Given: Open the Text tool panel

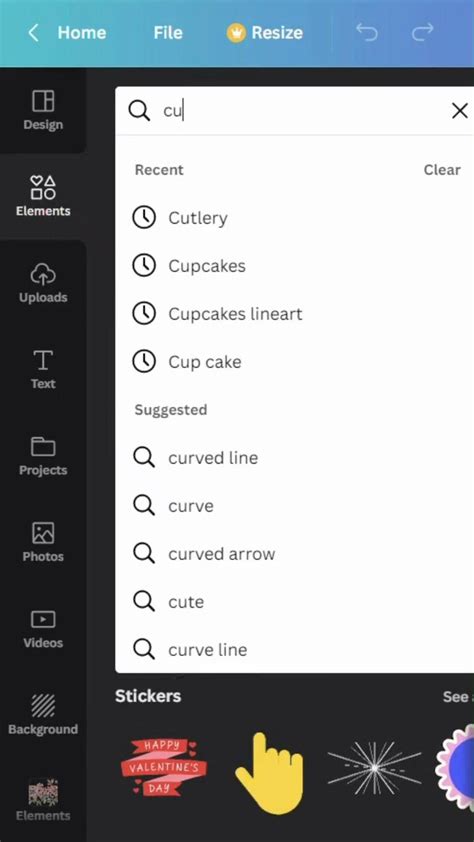Looking at the screenshot, I should pos(43,369).
